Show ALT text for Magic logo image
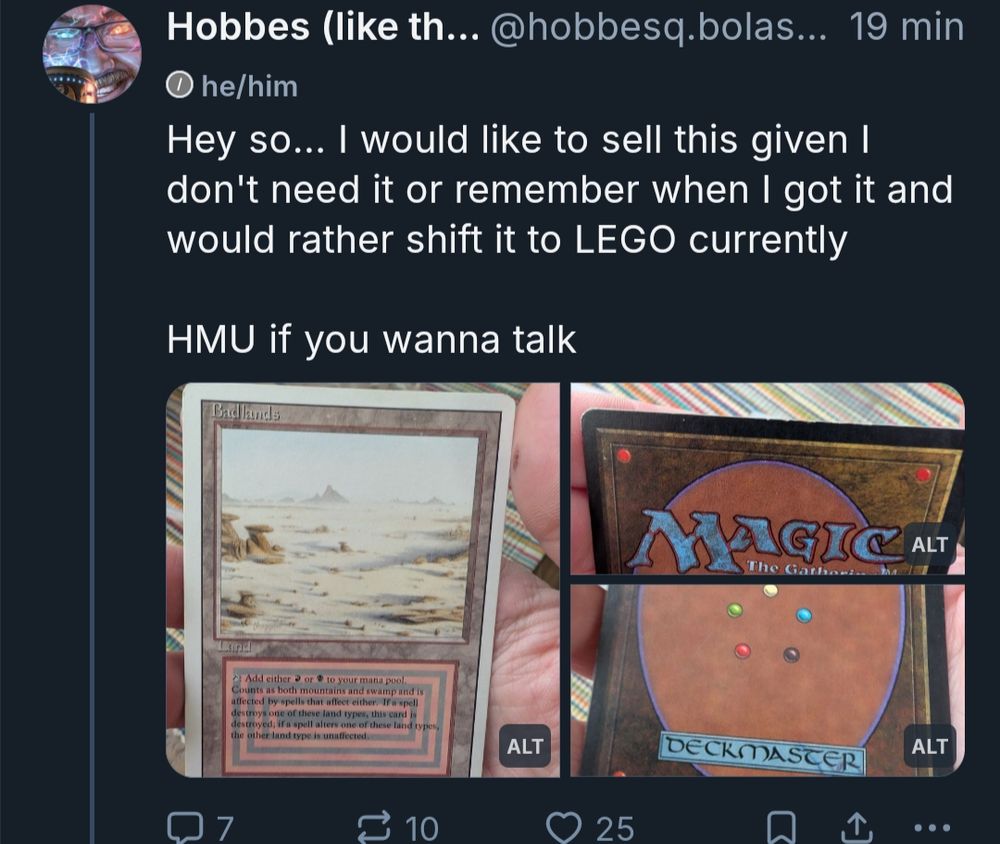This screenshot has height=844, width=1000. click(929, 544)
